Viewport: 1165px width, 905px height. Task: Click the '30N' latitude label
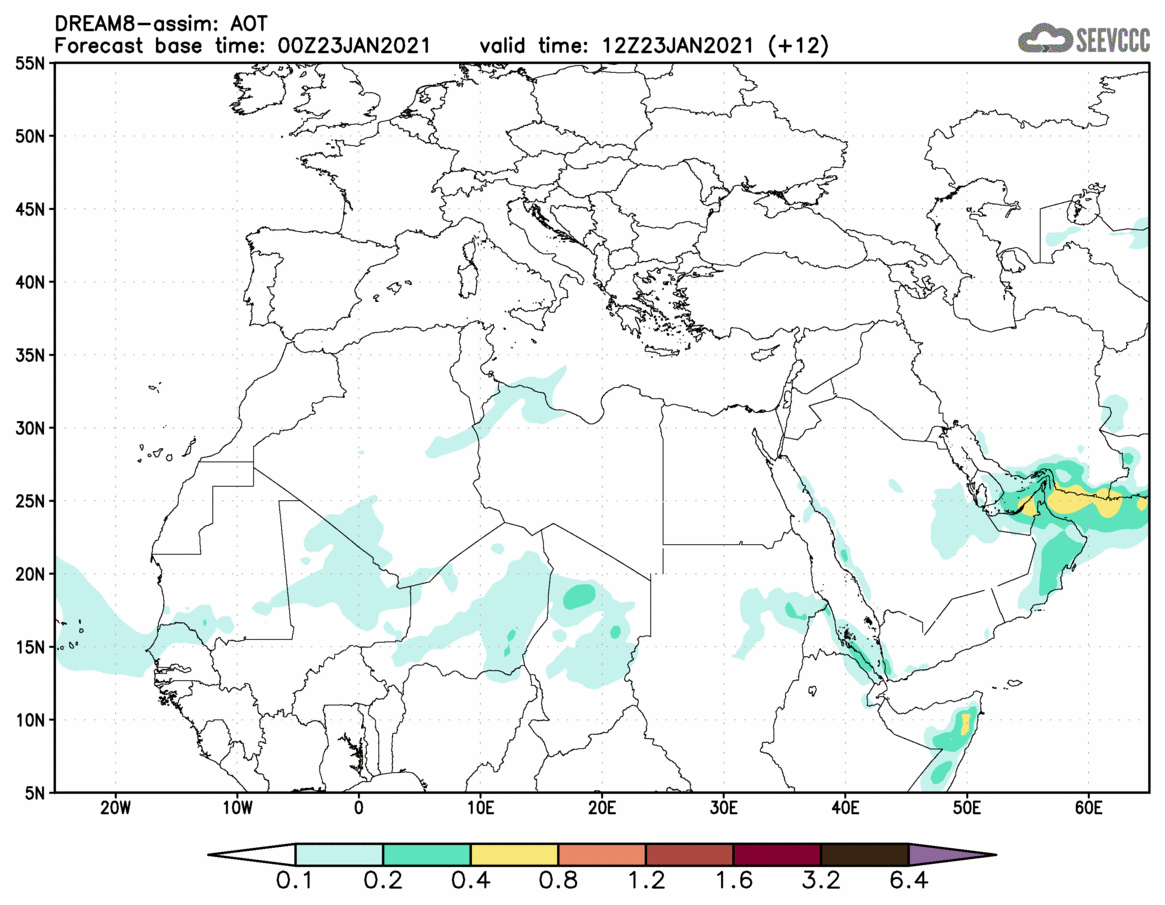30,428
